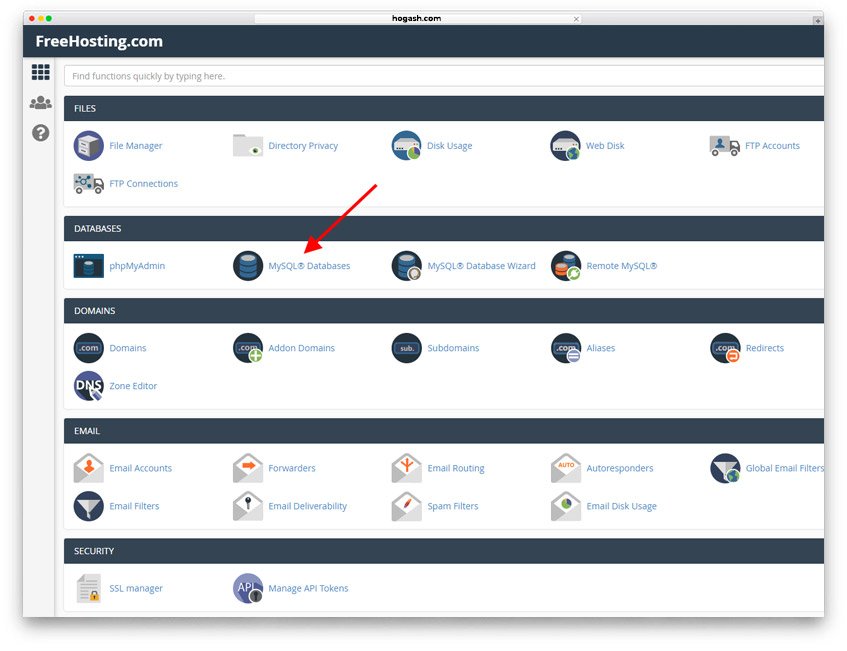
Task: Click the sidebar grid home icon
Action: (41, 72)
